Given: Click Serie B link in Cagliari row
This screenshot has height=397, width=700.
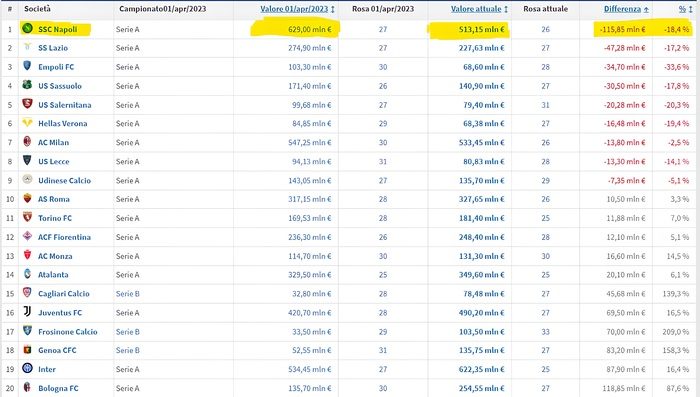Looking at the screenshot, I should click(128, 293).
